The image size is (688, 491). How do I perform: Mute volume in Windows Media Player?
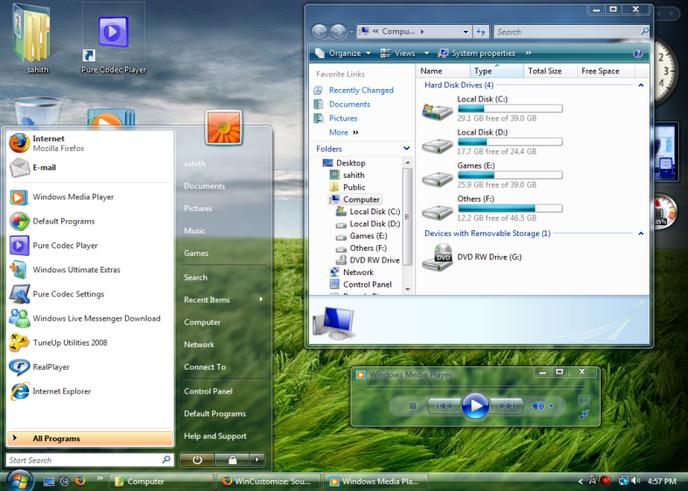click(x=537, y=406)
